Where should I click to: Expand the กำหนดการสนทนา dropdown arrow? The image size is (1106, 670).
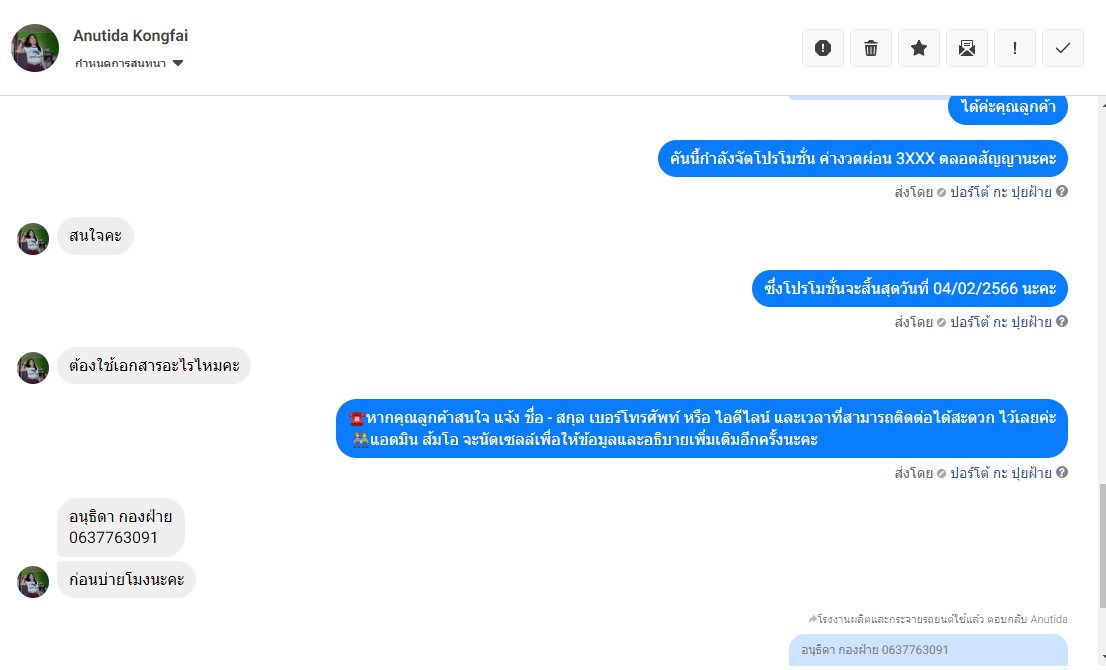click(178, 63)
